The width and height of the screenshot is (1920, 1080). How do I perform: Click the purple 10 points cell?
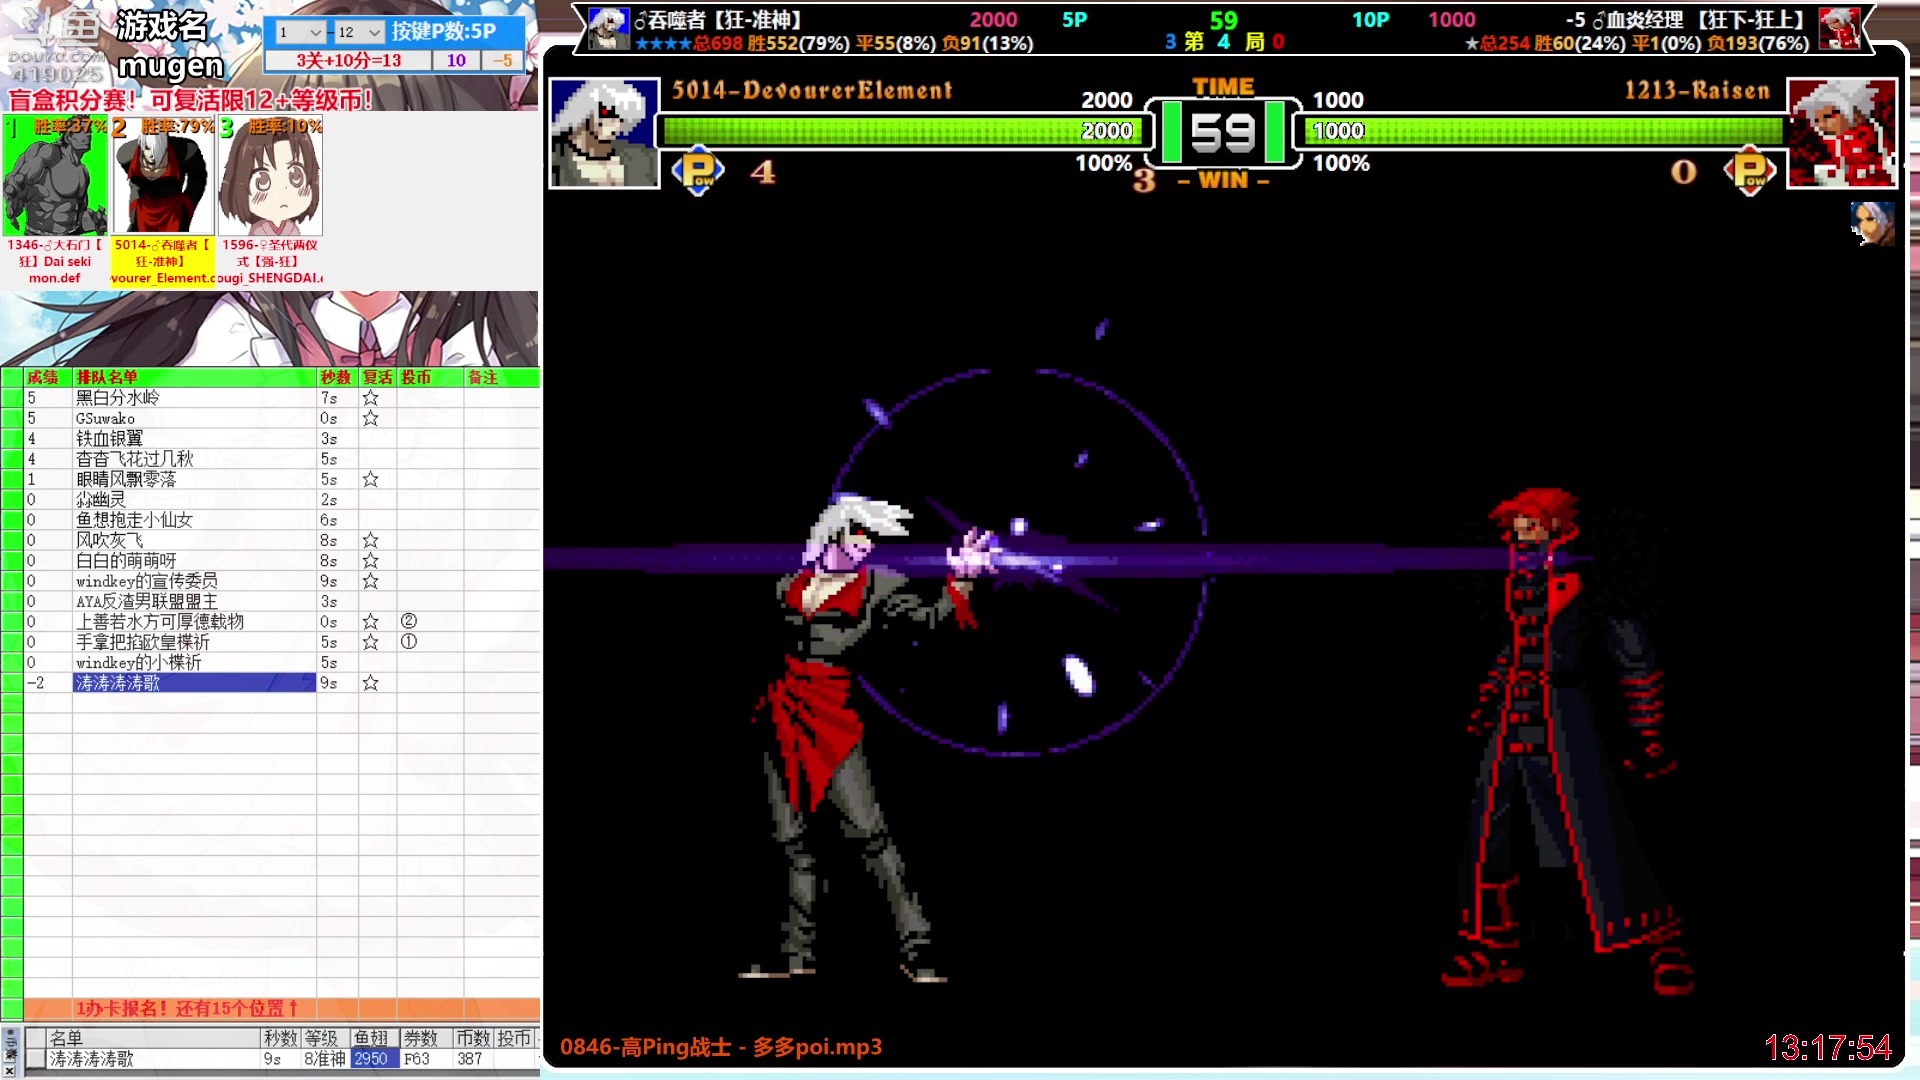click(x=456, y=60)
